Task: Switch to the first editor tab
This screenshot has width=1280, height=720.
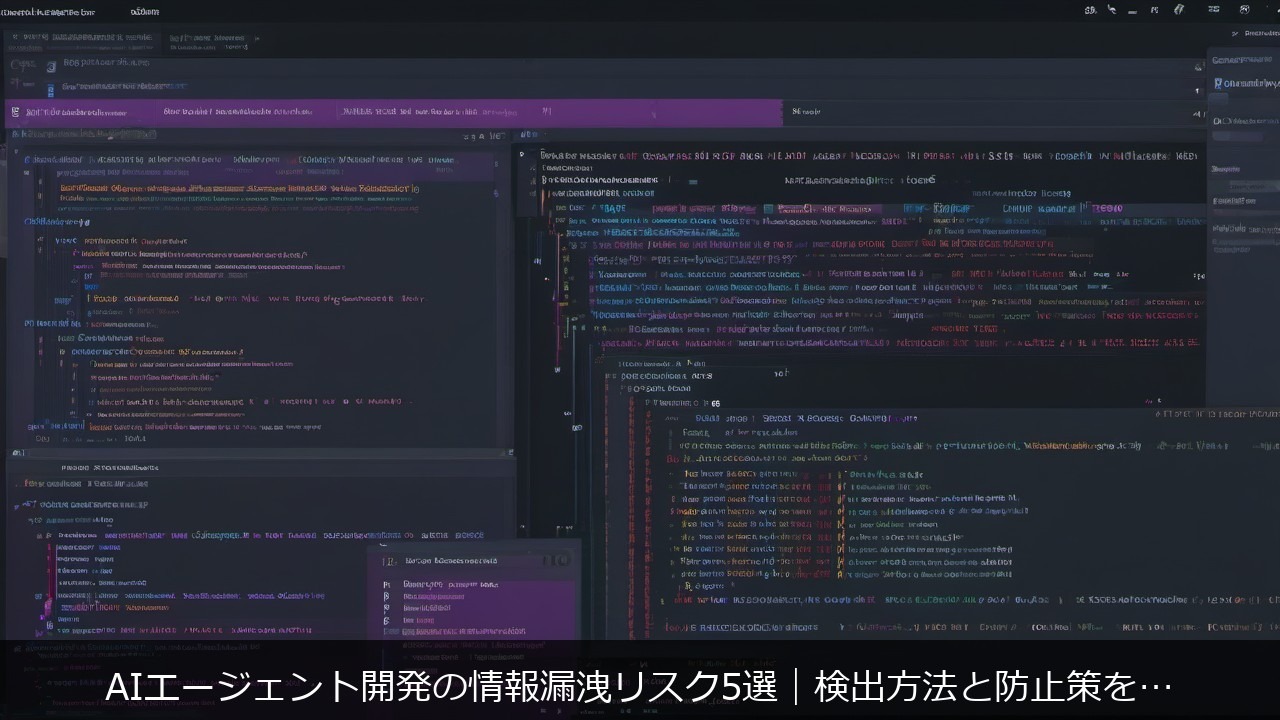Action: click(80, 39)
